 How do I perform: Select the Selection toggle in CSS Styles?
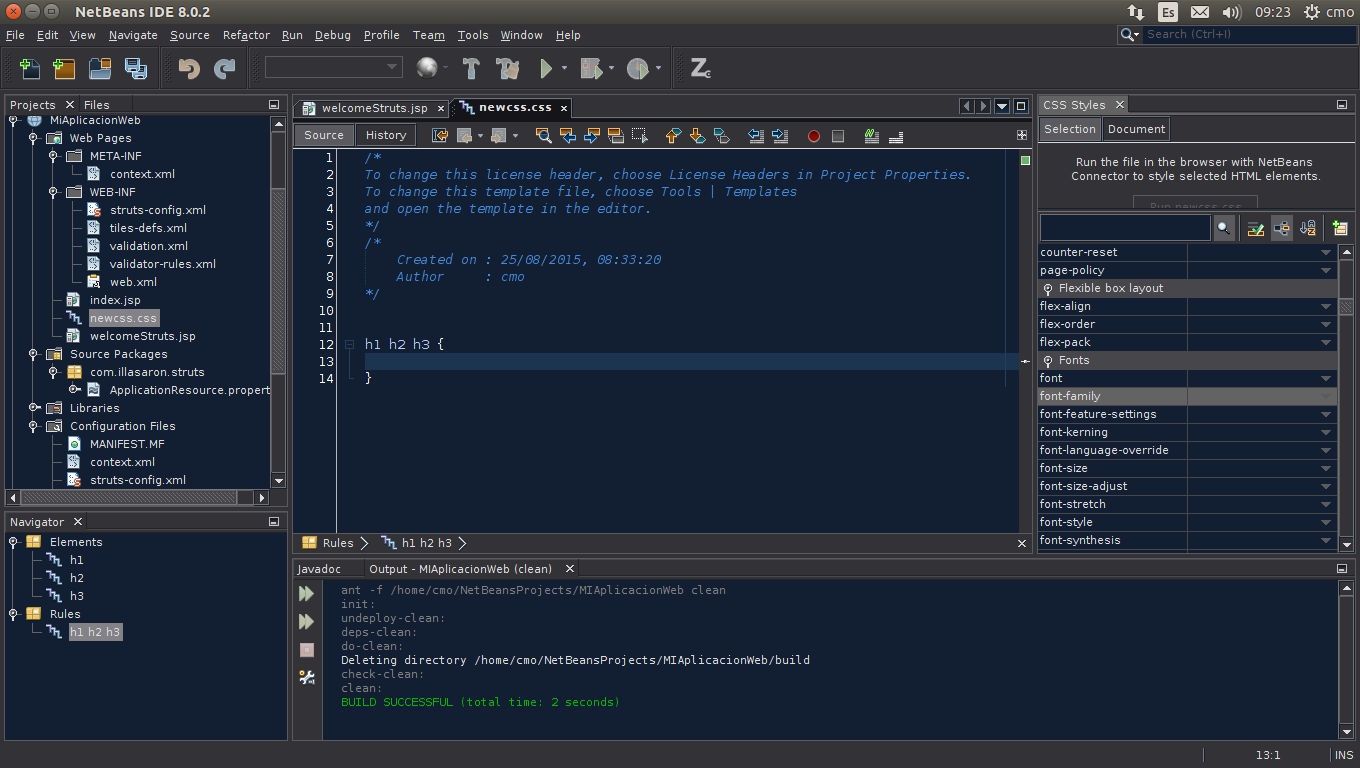[1070, 129]
